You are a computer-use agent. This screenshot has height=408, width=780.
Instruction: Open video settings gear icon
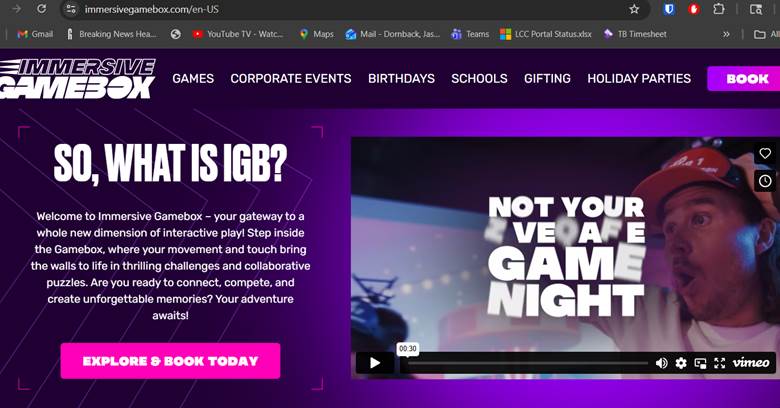click(681, 363)
